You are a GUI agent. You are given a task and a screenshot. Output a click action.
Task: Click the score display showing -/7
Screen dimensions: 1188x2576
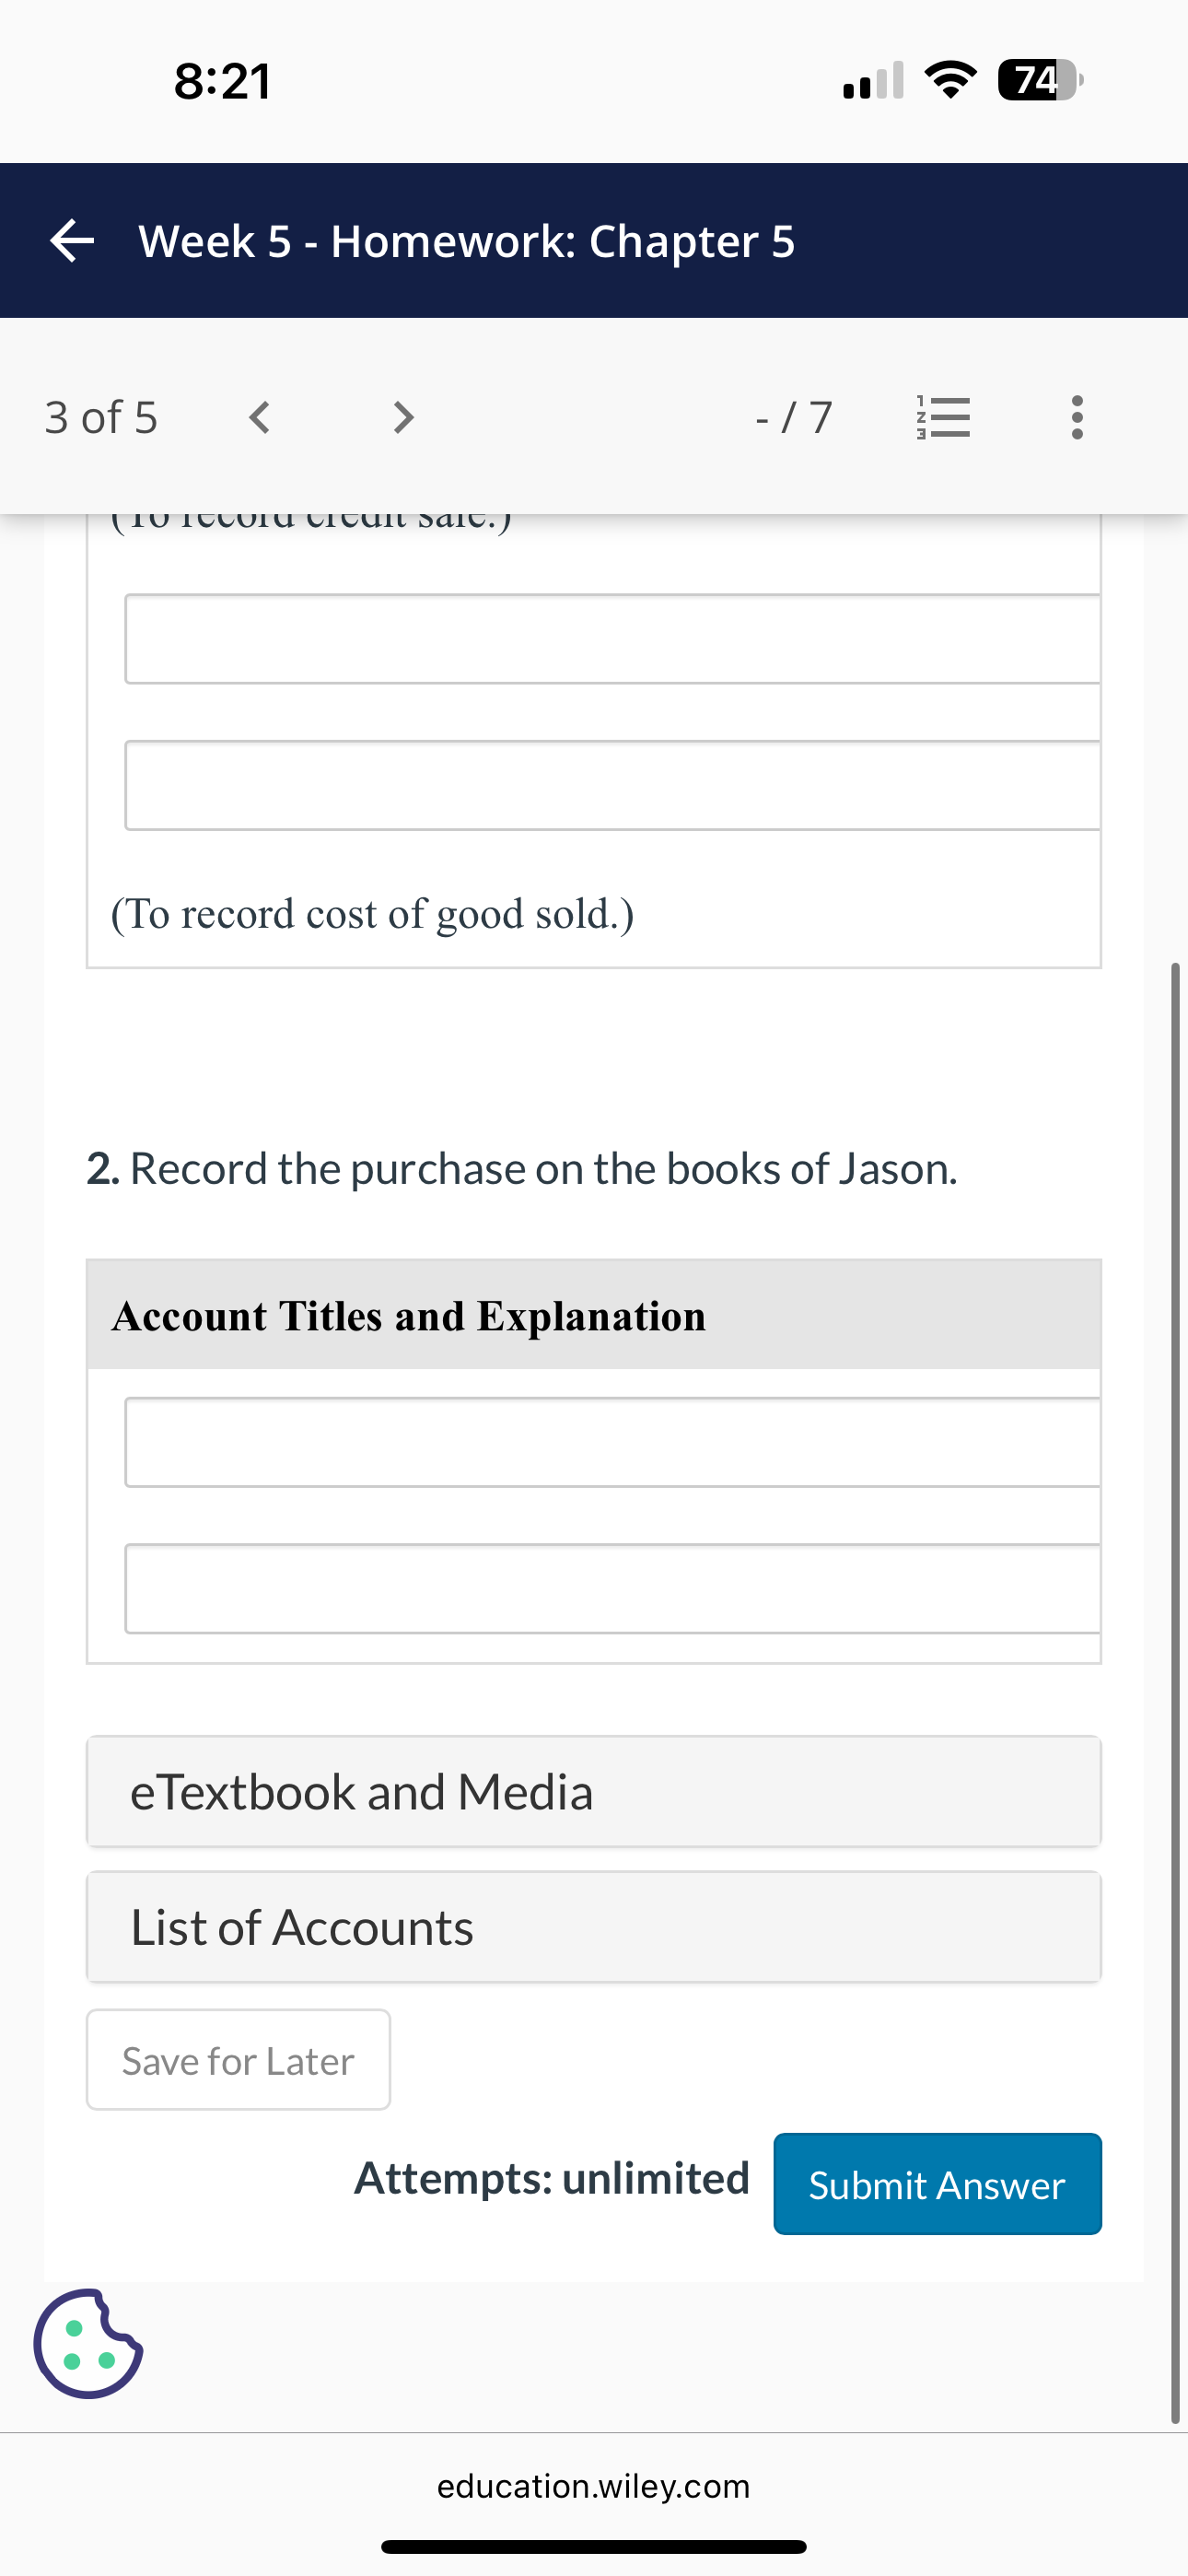click(791, 417)
